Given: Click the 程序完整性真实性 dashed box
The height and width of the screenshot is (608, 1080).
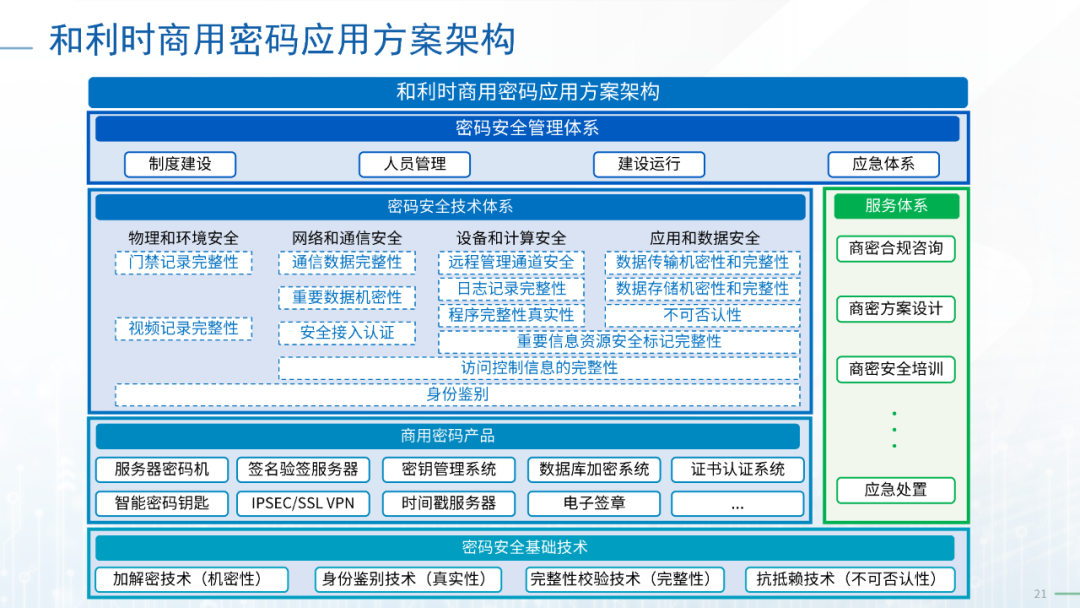Looking at the screenshot, I should pyautogui.click(x=511, y=315).
